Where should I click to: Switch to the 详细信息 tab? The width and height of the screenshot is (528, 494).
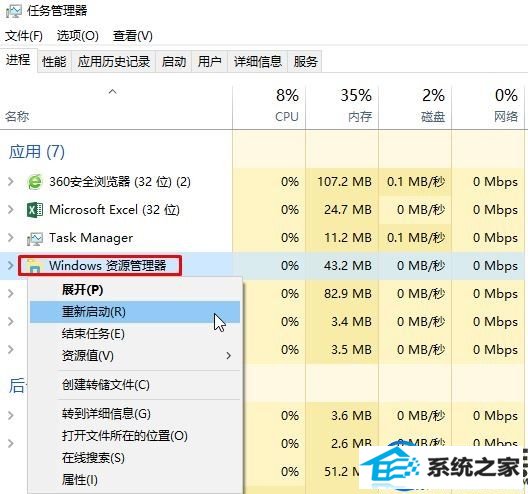tap(258, 62)
